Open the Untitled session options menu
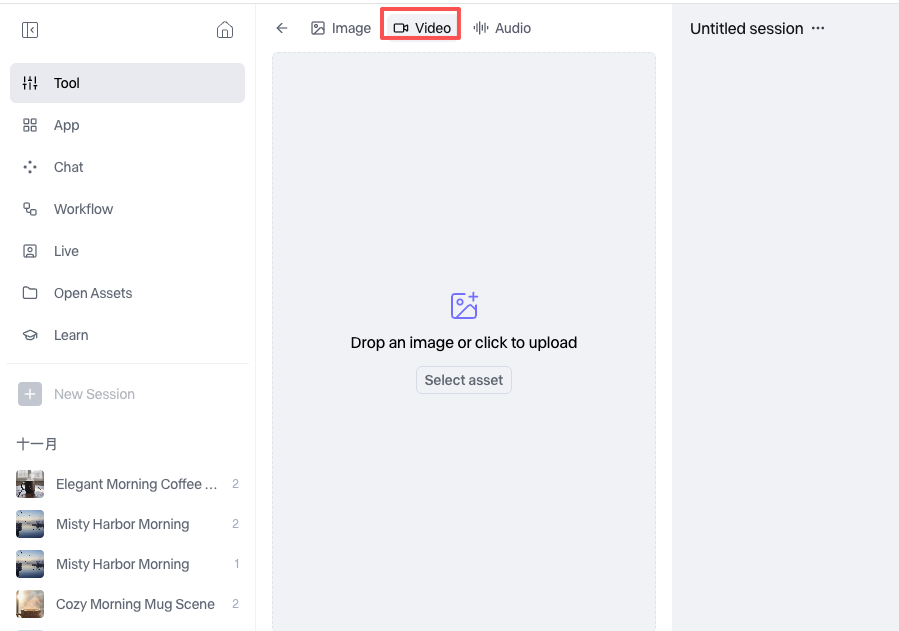The height and width of the screenshot is (631, 899). [x=818, y=28]
